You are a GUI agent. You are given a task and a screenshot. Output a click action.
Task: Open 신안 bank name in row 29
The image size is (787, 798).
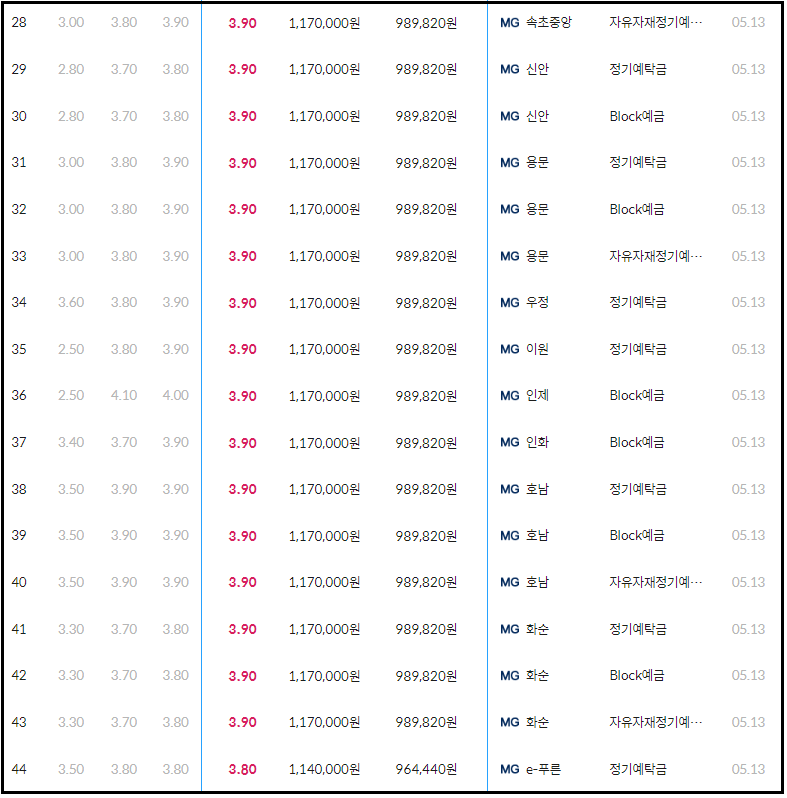click(x=538, y=69)
